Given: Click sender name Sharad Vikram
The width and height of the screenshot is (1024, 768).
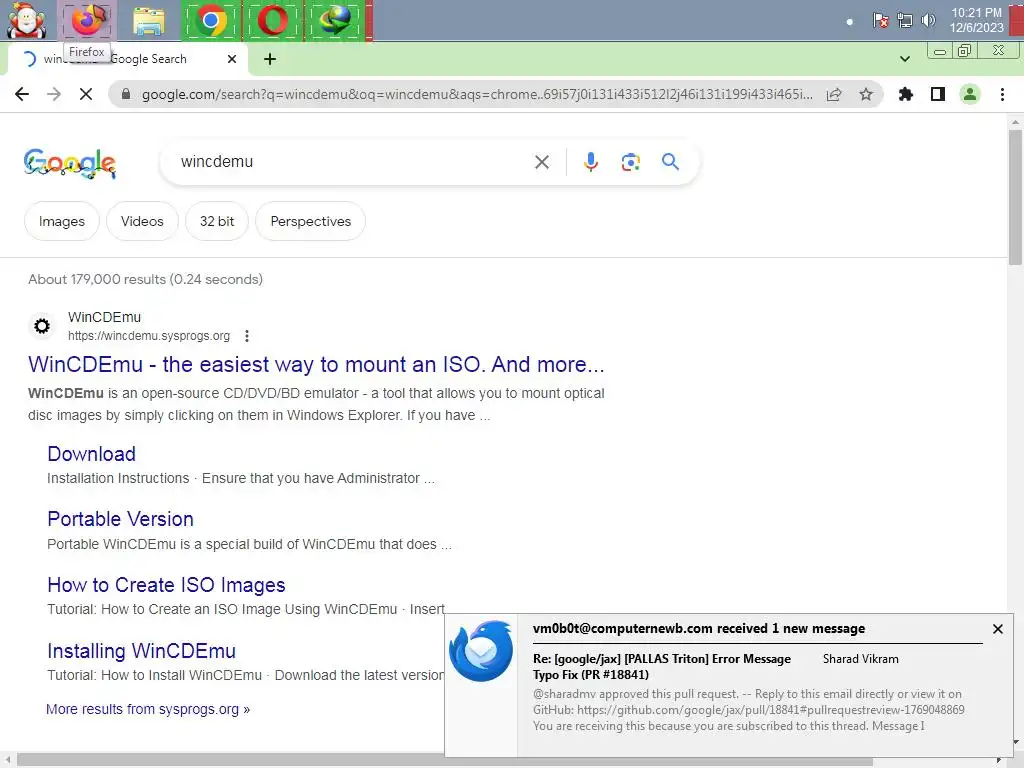Looking at the screenshot, I should (x=860, y=659).
